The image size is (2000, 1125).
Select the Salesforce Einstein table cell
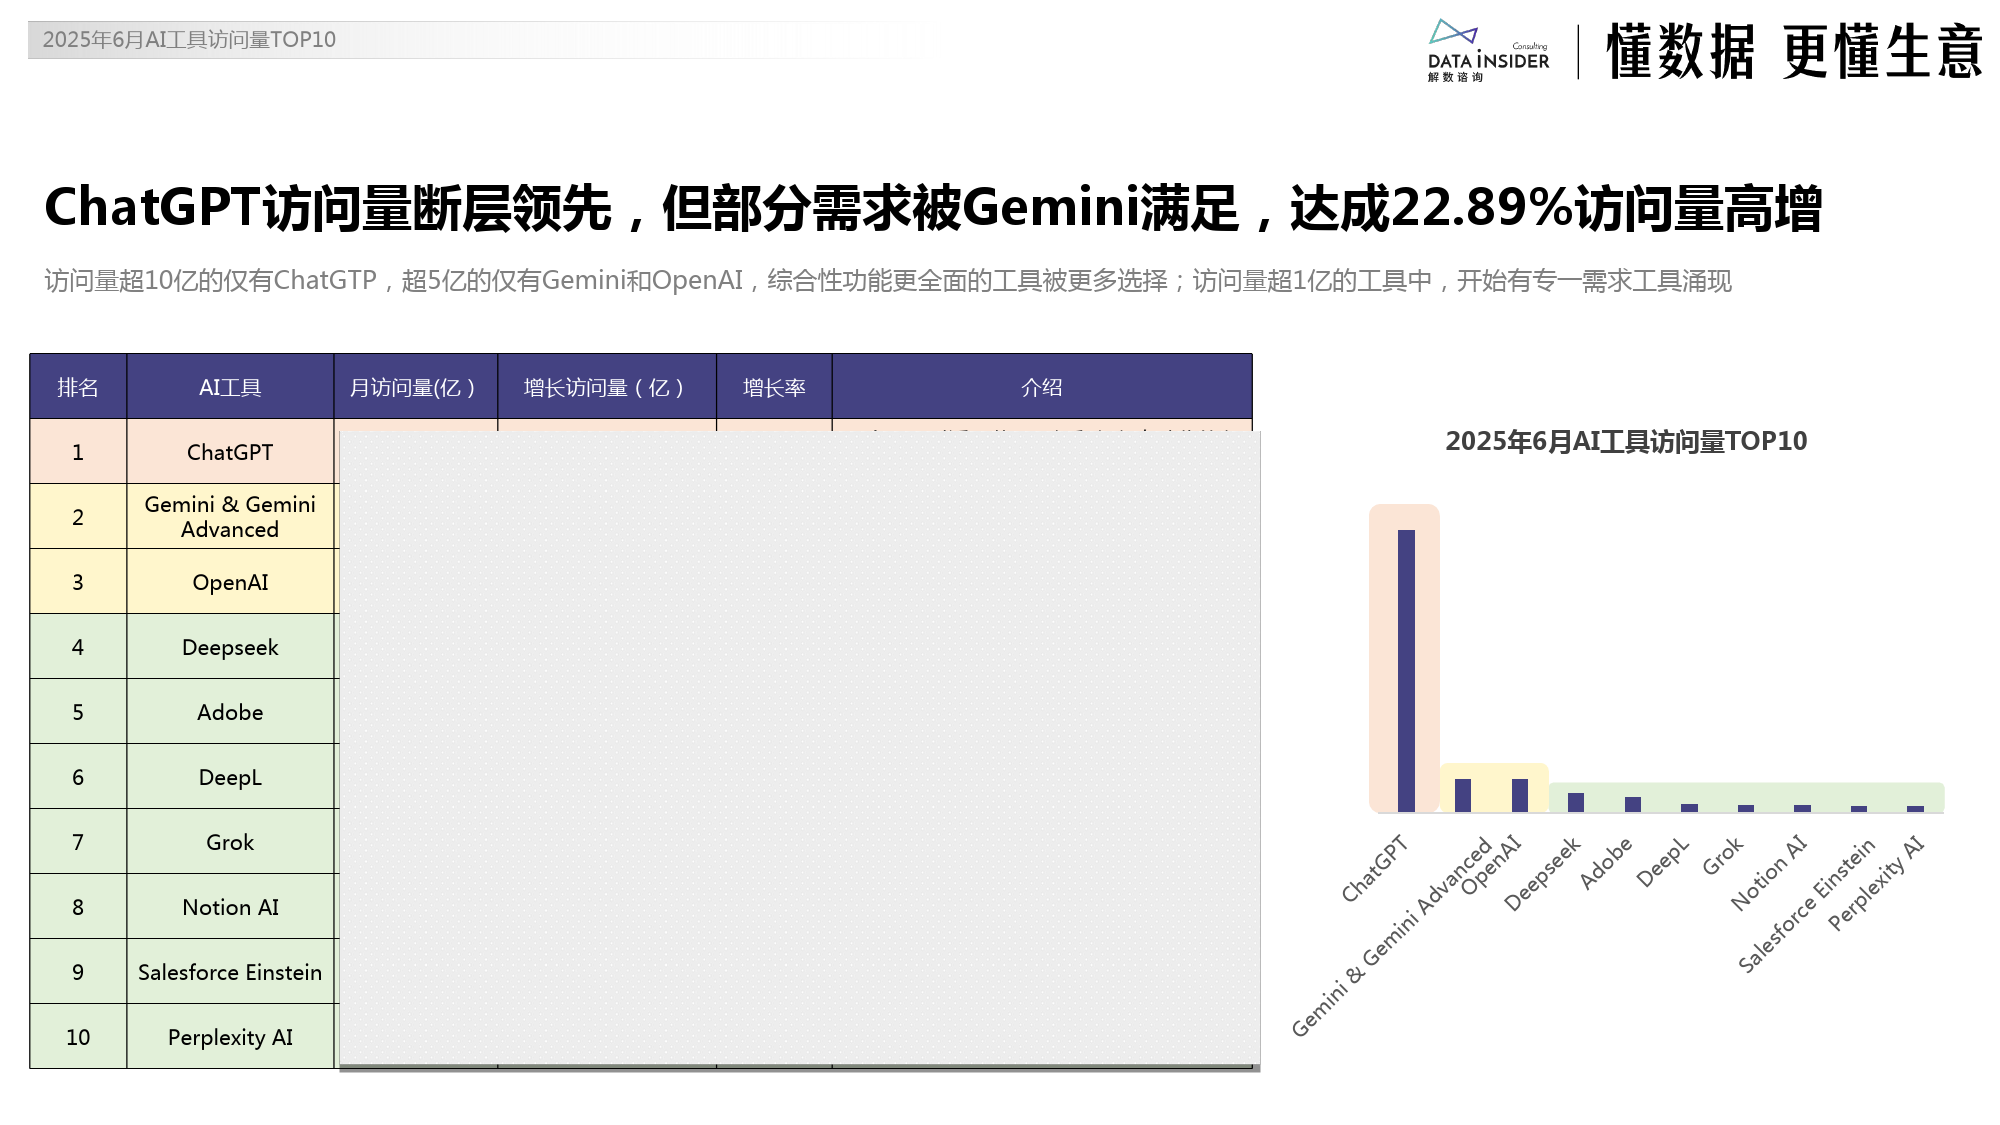tap(232, 972)
